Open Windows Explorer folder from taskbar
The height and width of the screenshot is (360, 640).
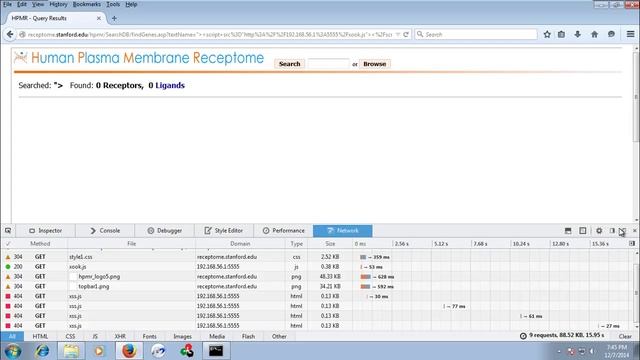coord(71,351)
